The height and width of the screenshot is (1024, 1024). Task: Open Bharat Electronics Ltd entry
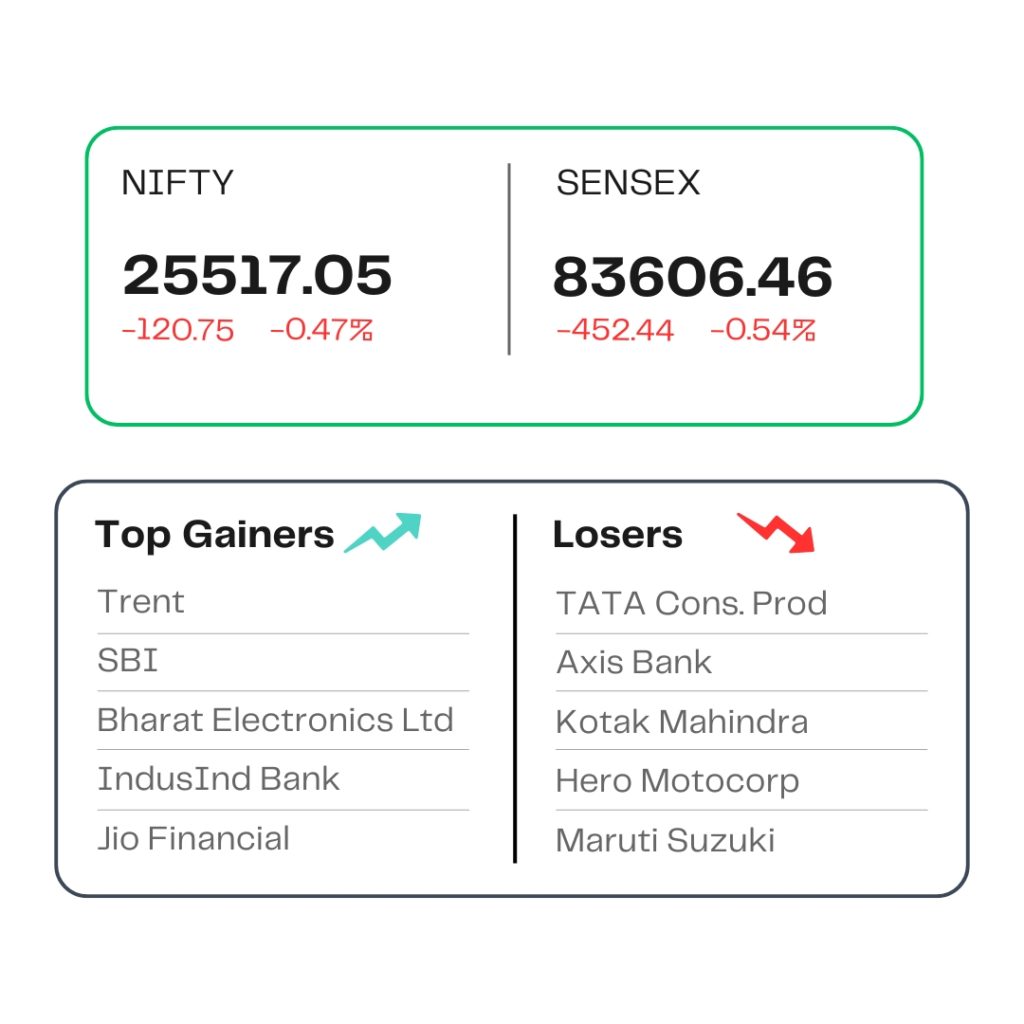click(x=275, y=720)
